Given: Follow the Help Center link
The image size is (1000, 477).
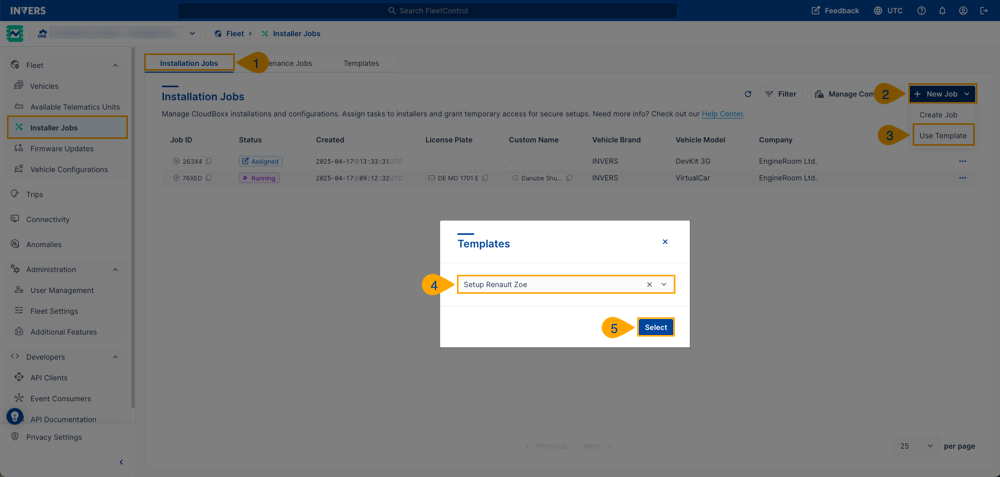Looking at the screenshot, I should (x=722, y=114).
